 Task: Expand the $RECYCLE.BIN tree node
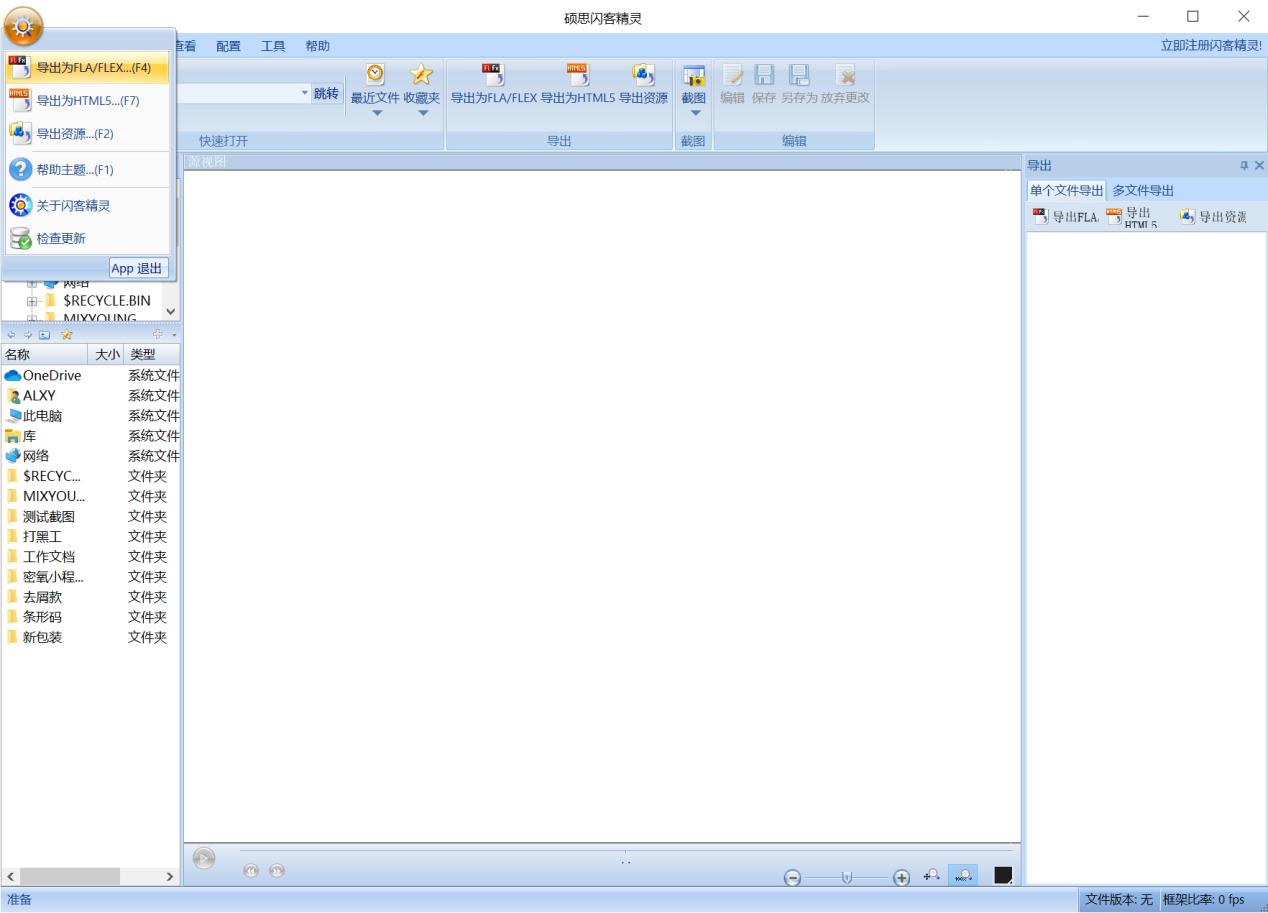click(33, 300)
